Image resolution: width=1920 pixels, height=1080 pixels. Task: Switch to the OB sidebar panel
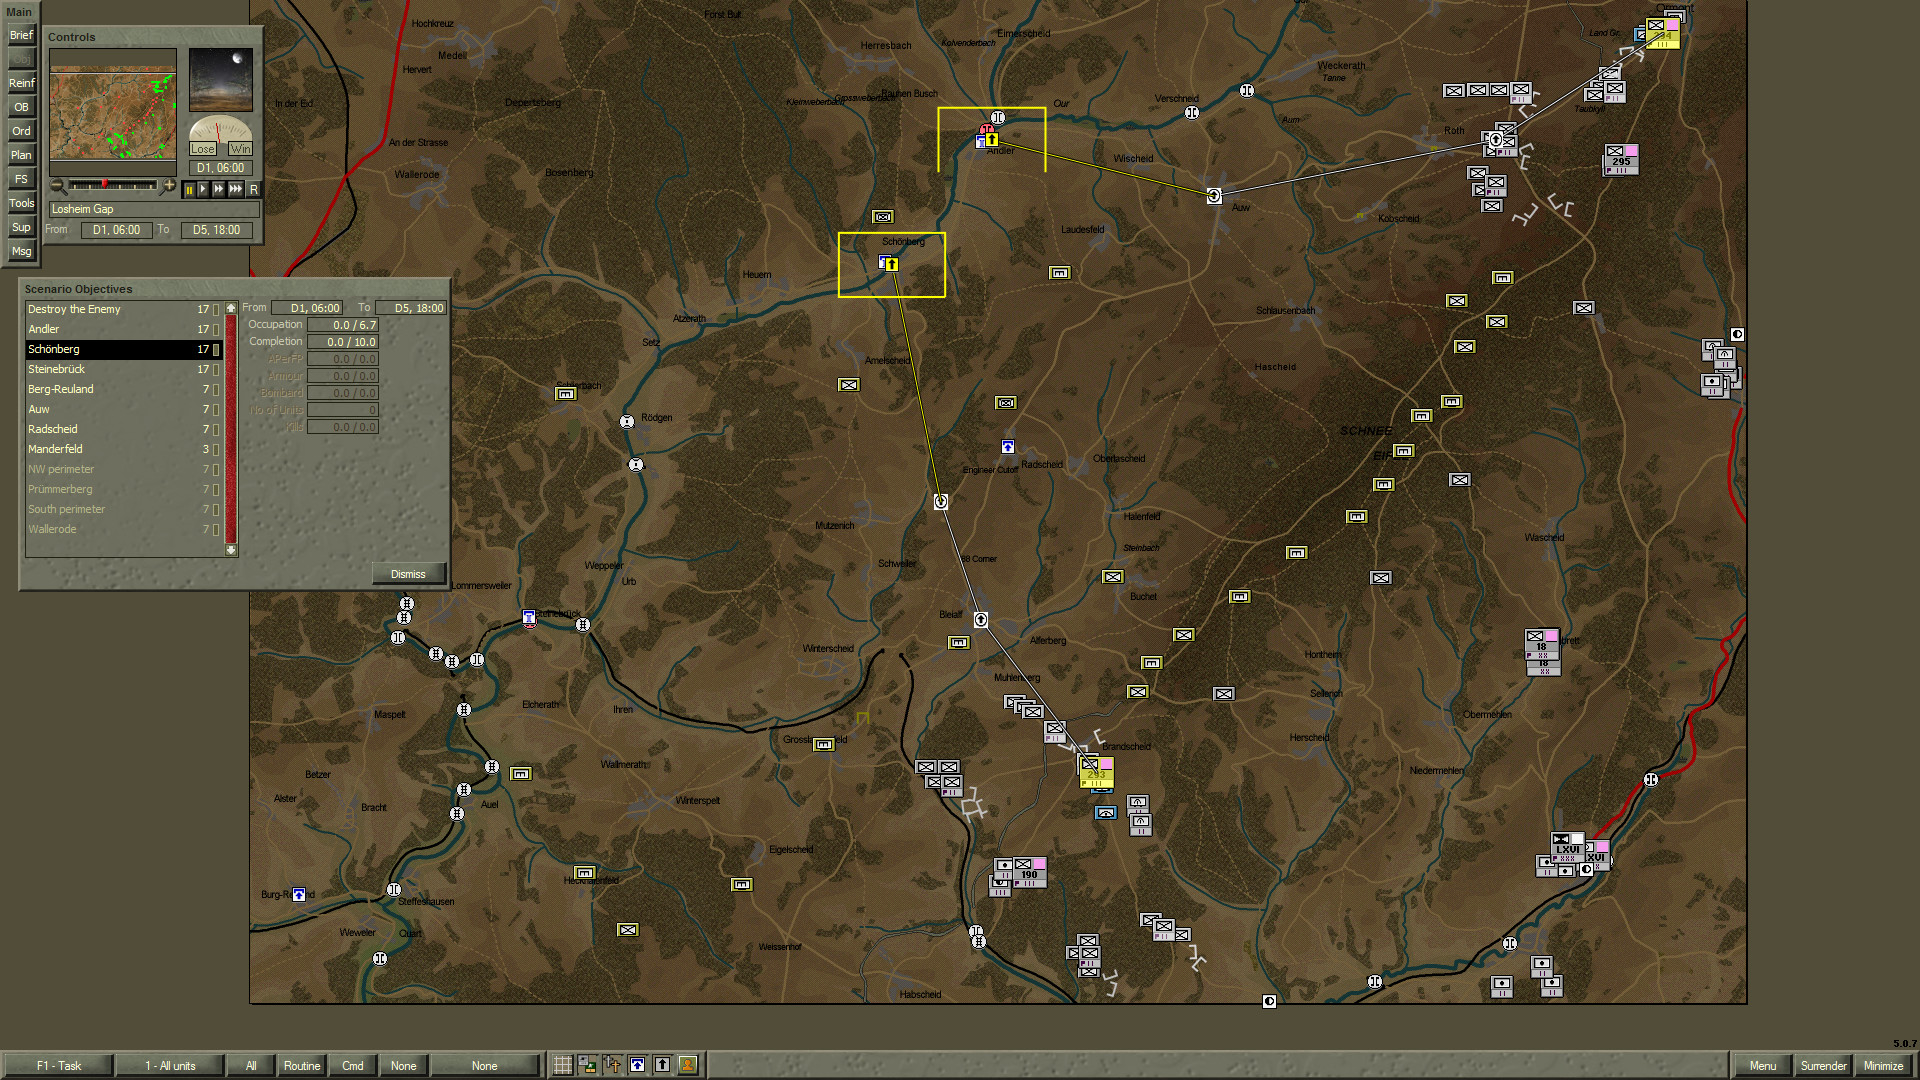[x=21, y=107]
